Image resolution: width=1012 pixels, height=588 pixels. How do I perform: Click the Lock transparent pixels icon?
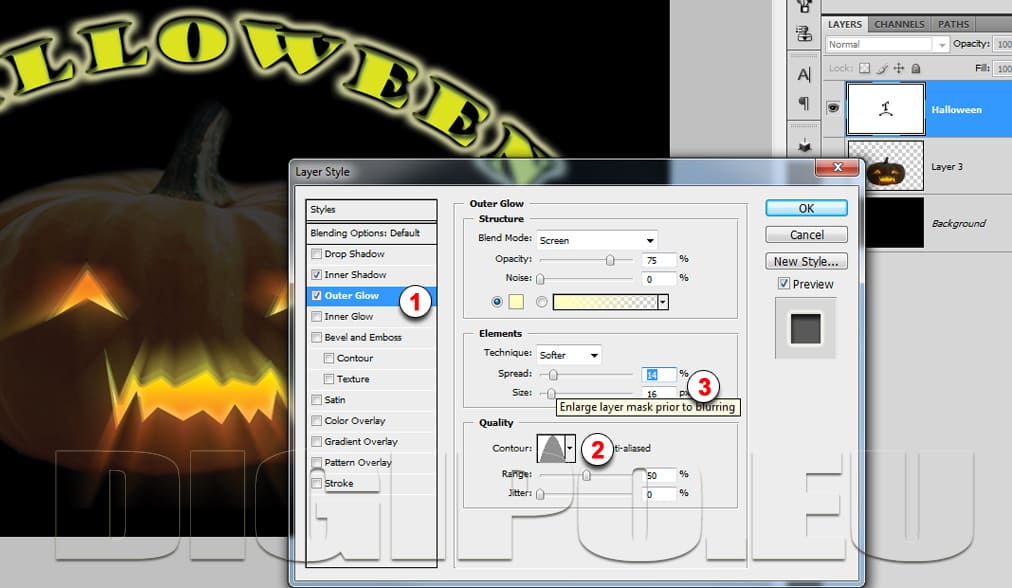pos(868,68)
